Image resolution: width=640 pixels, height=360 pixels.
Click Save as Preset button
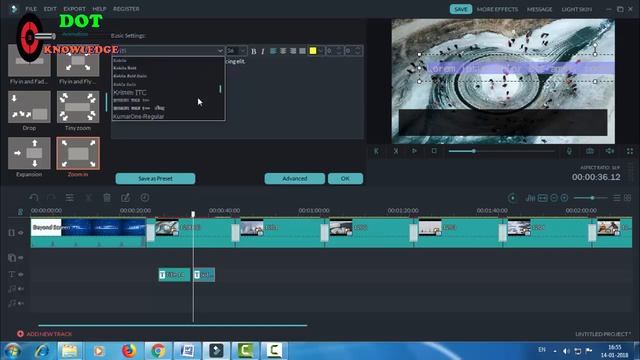[155, 178]
